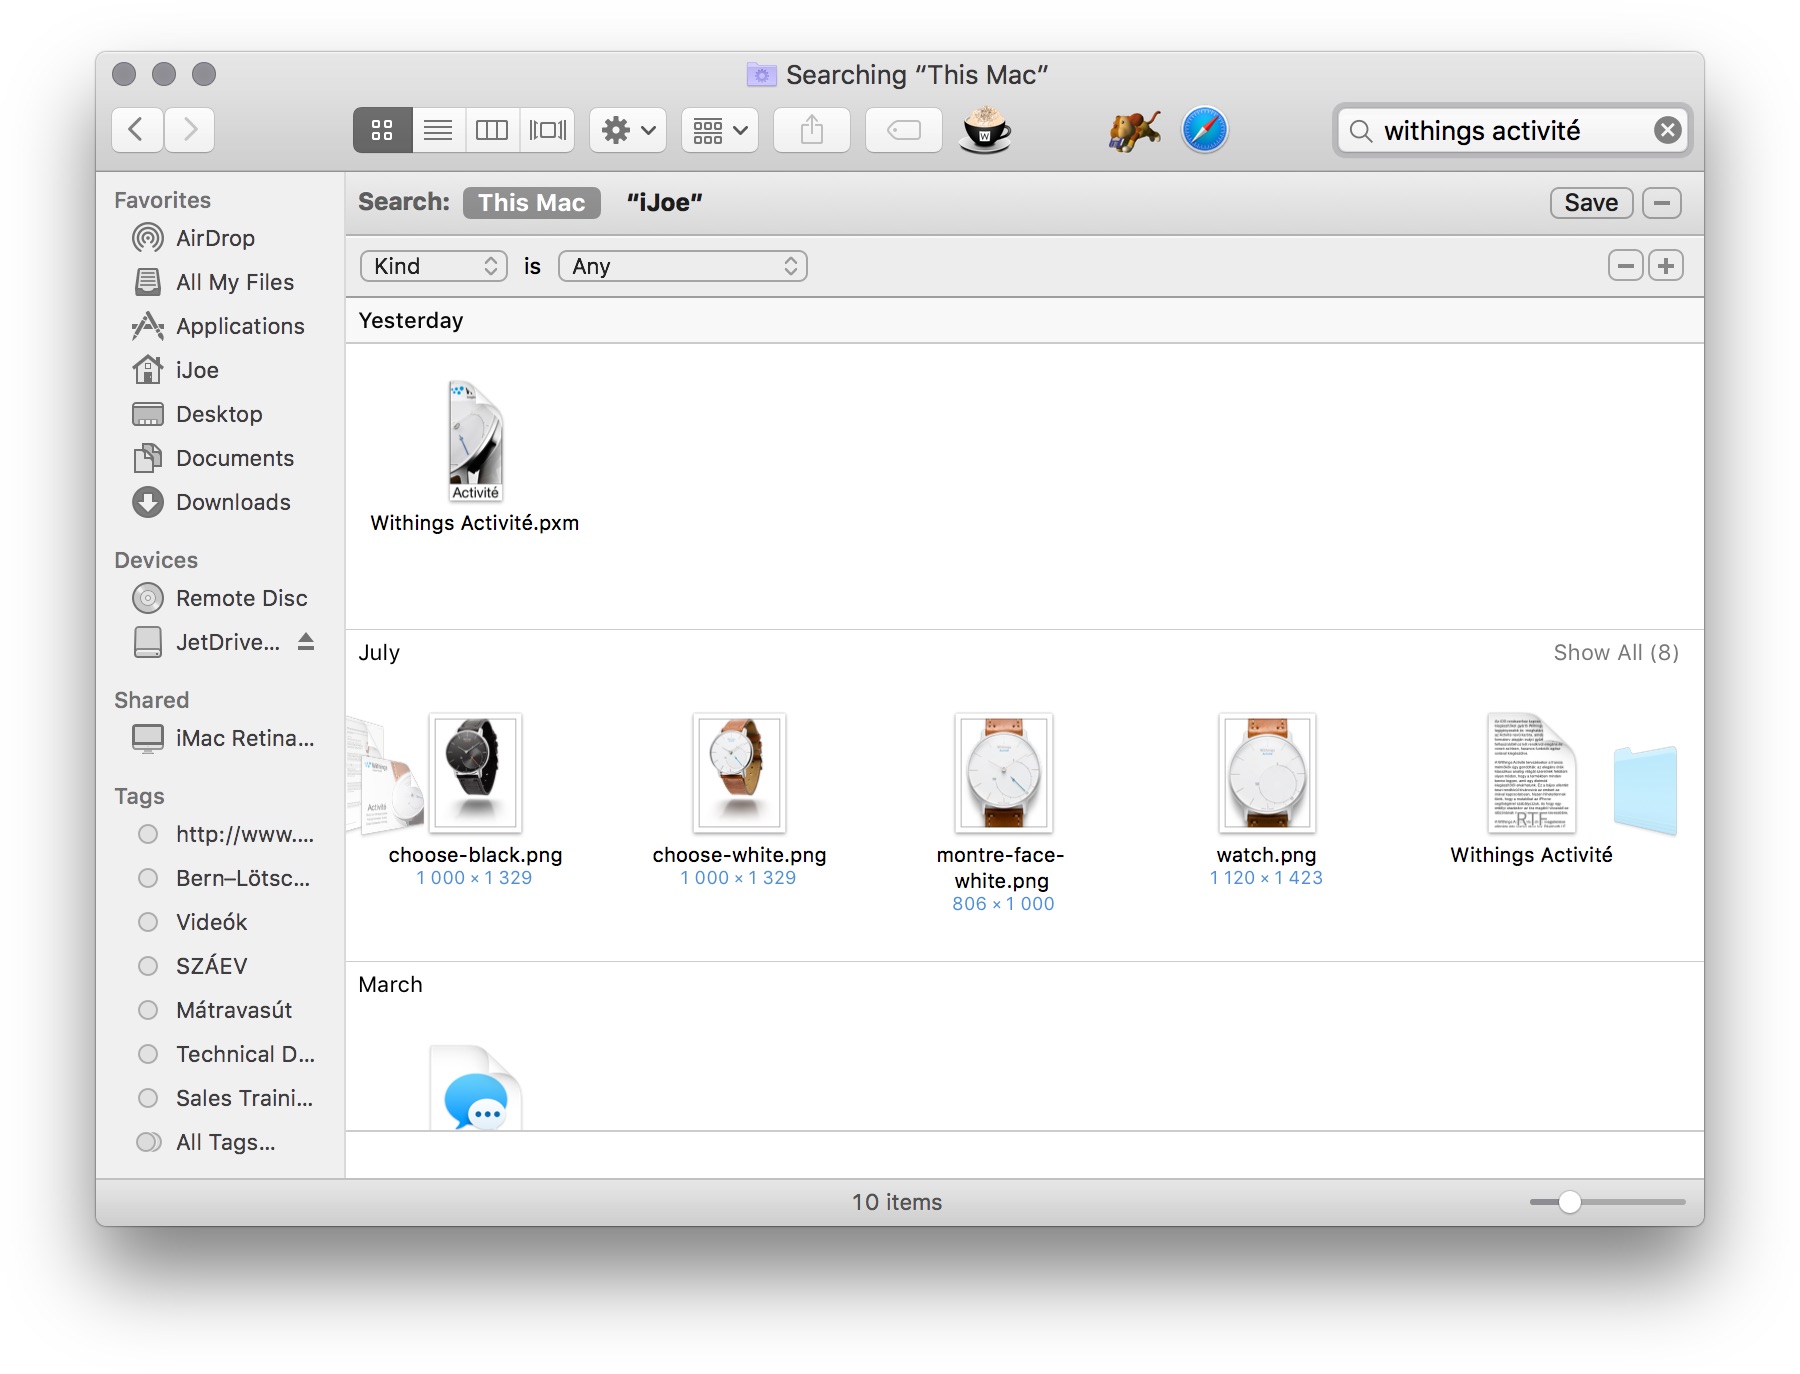Click the light blue folder icon in July
1800x1374 pixels.
coord(1646,791)
